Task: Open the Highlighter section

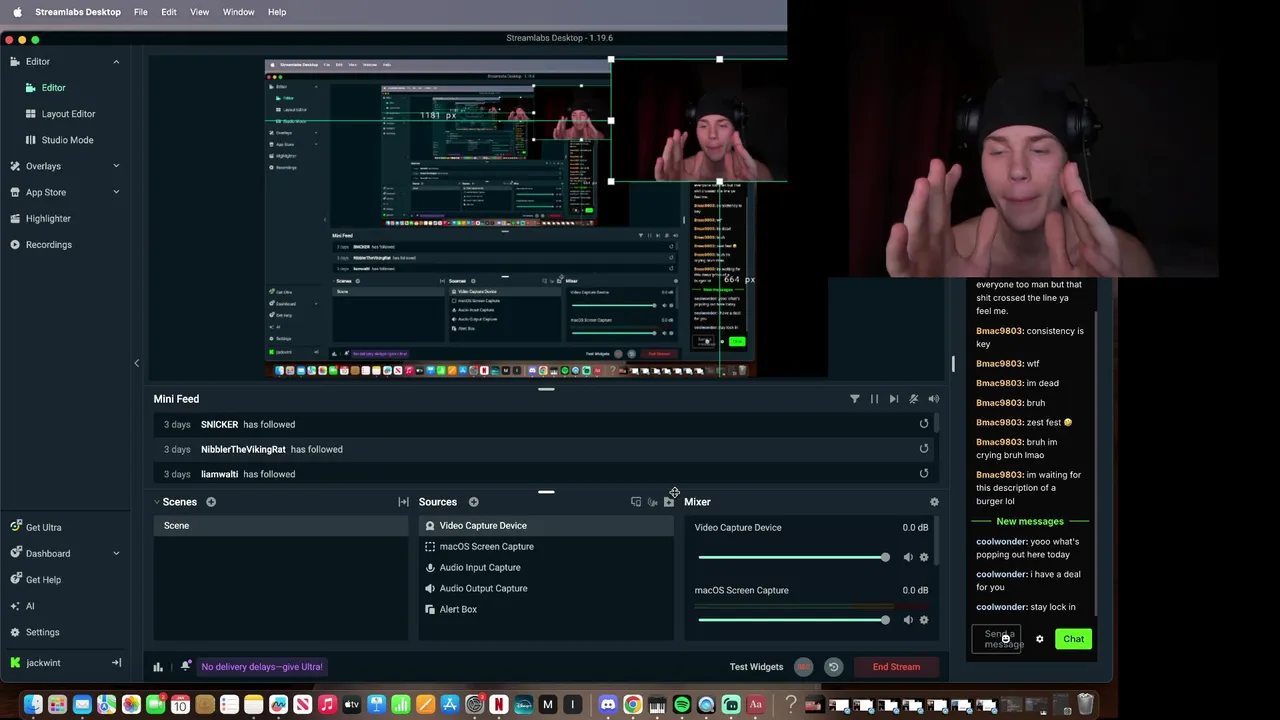Action: coord(48,218)
